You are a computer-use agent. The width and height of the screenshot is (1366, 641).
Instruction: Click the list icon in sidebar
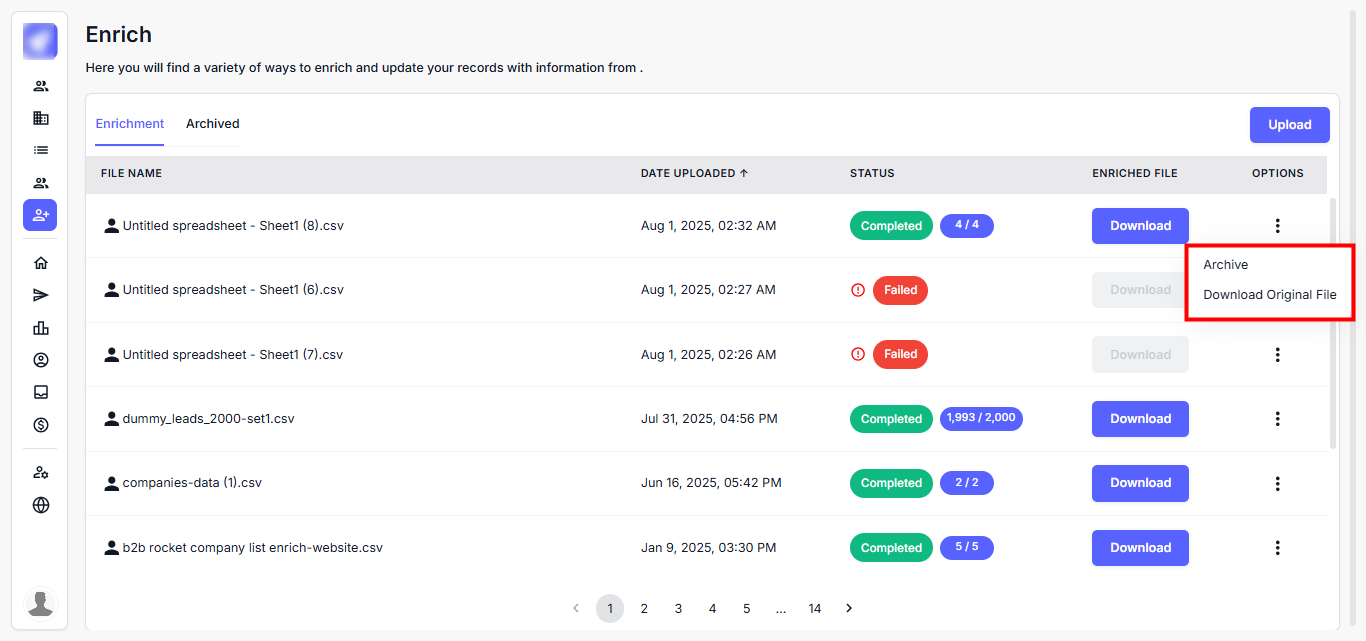click(41, 150)
